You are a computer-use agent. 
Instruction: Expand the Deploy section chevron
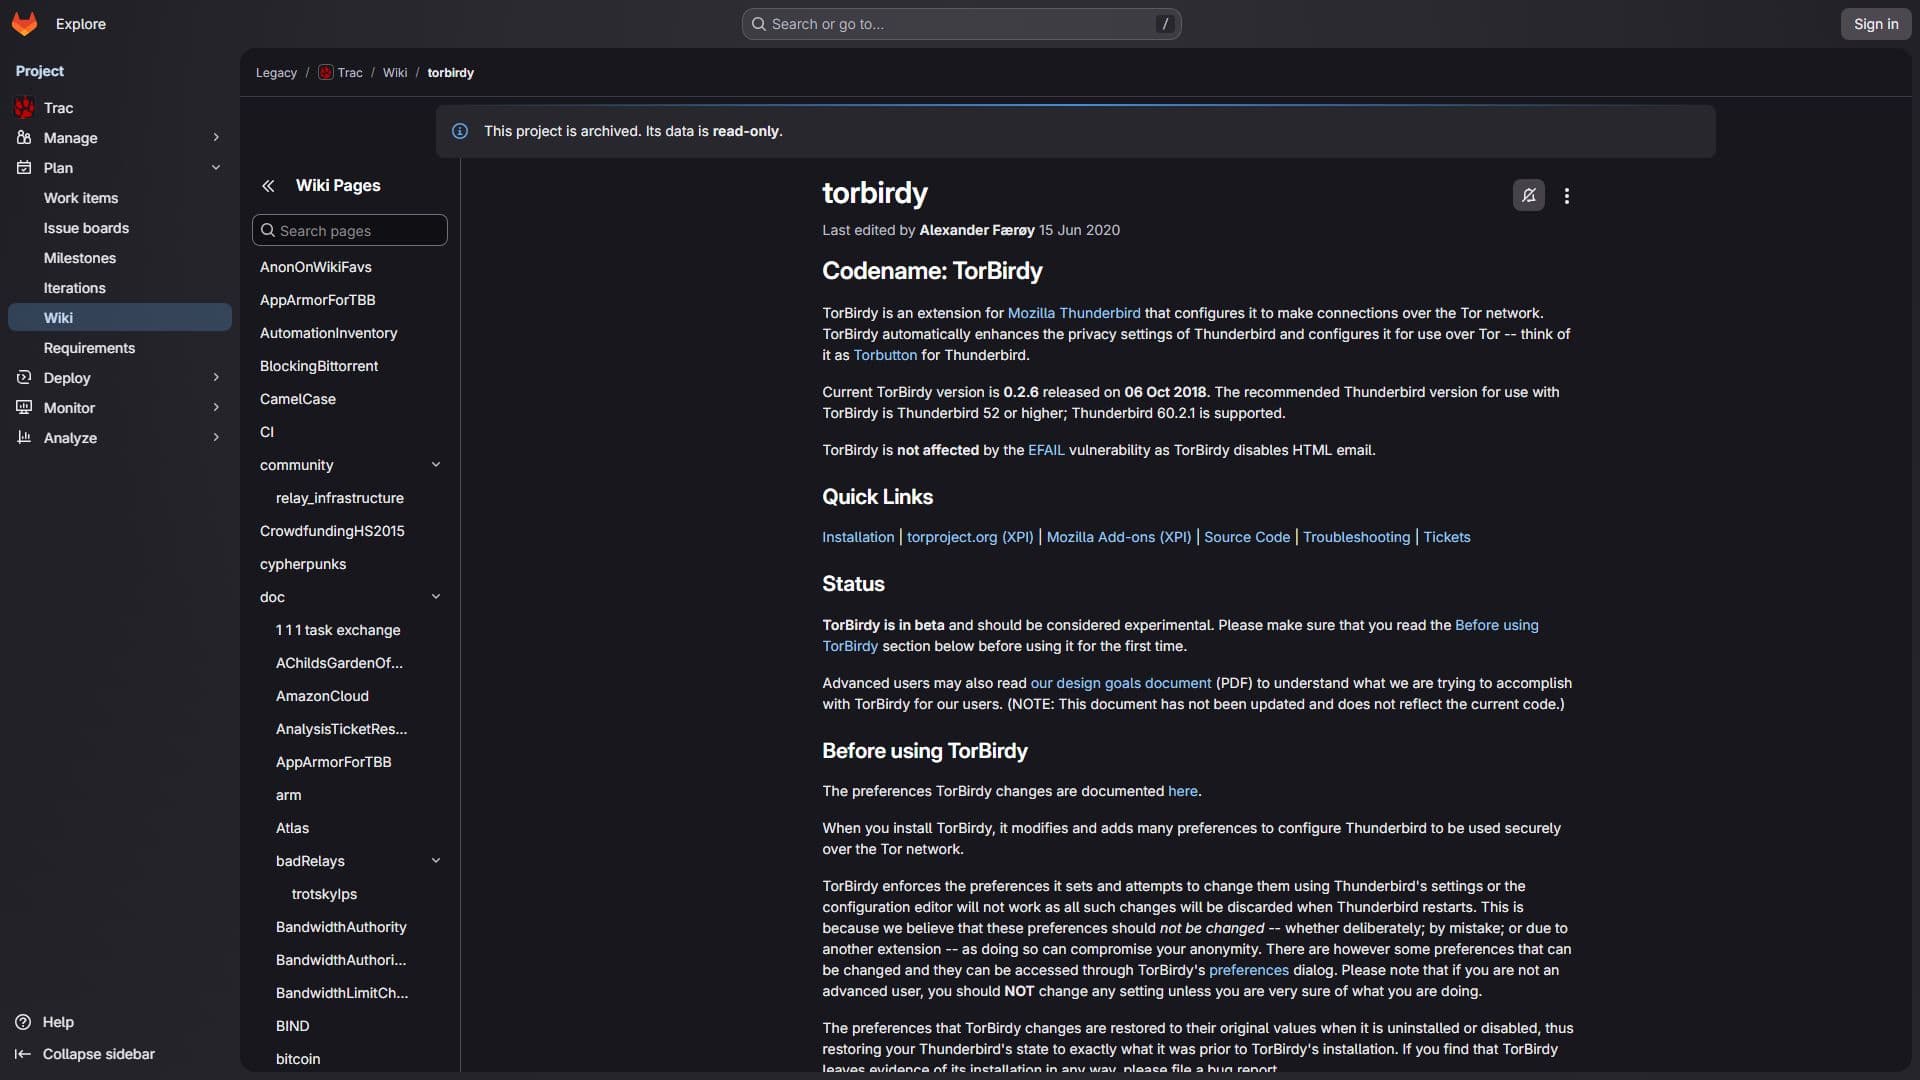pos(216,378)
